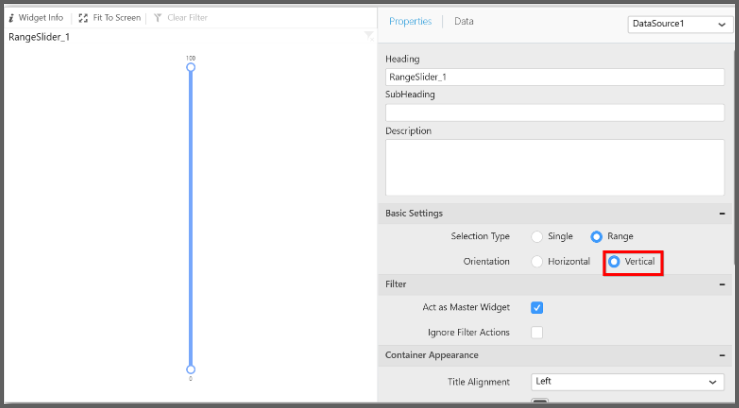Image resolution: width=739 pixels, height=408 pixels.
Task: Select Range selection type
Action: tap(597, 237)
